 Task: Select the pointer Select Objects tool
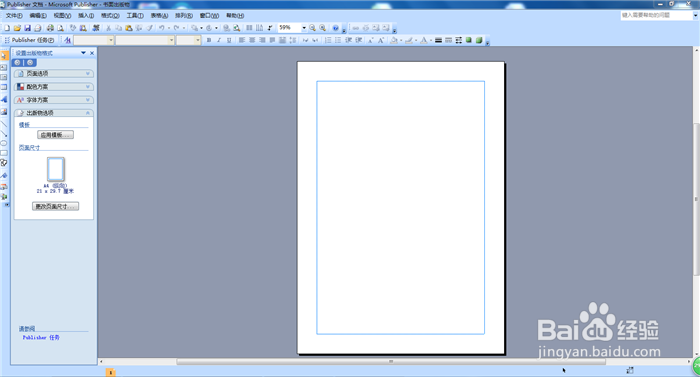point(4,56)
